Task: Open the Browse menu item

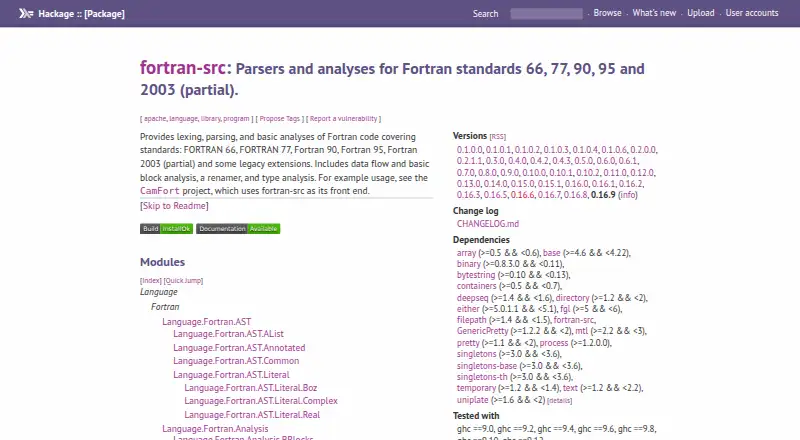Action: click(x=607, y=13)
